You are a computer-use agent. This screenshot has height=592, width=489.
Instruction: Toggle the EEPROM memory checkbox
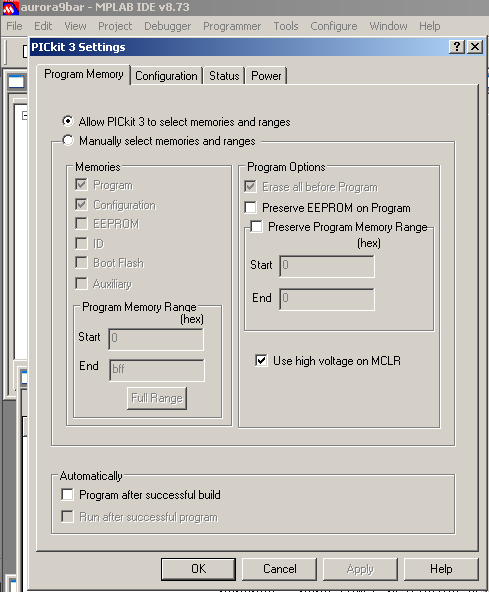[x=81, y=224]
